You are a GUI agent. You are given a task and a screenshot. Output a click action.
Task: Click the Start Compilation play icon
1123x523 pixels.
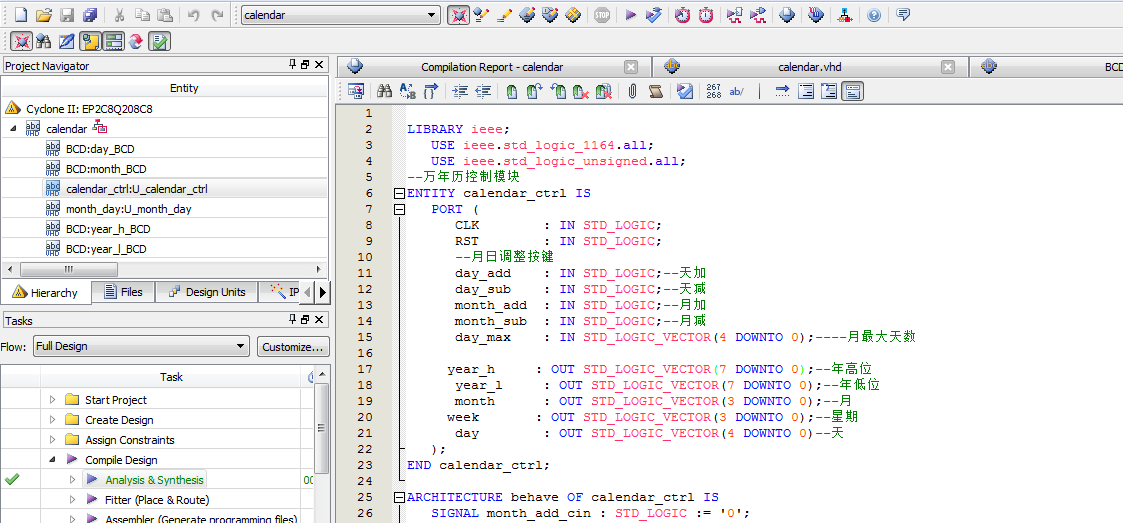point(630,15)
